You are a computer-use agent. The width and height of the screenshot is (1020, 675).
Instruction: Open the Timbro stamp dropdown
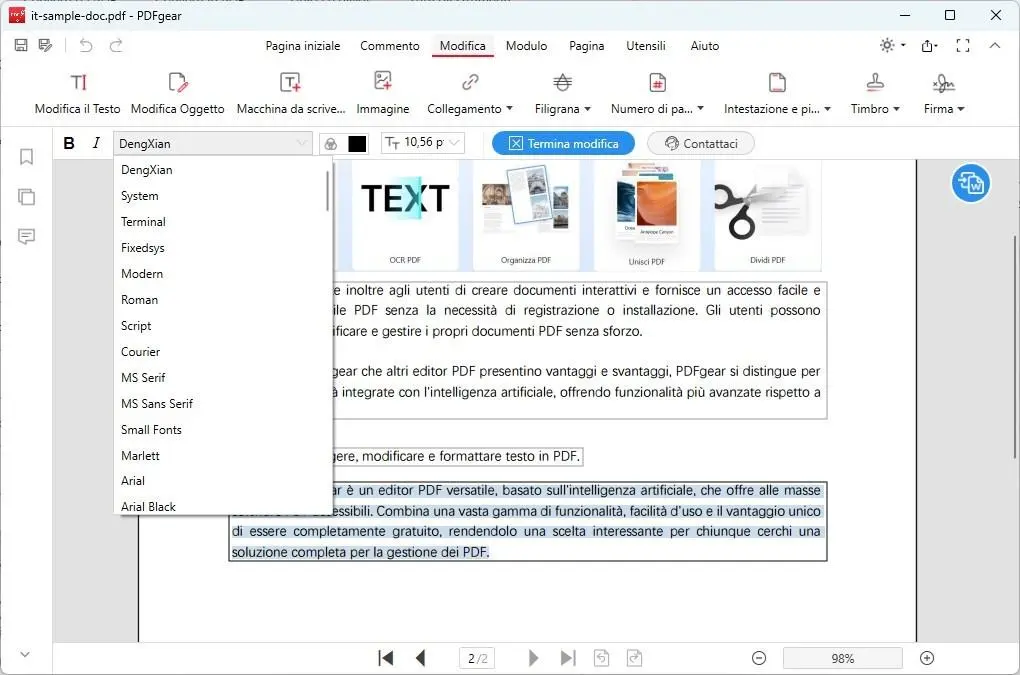(x=875, y=94)
